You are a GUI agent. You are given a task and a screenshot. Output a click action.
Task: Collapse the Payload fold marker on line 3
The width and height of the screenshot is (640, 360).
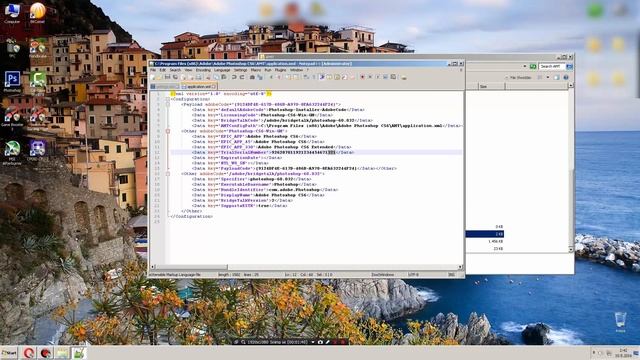[x=168, y=104]
